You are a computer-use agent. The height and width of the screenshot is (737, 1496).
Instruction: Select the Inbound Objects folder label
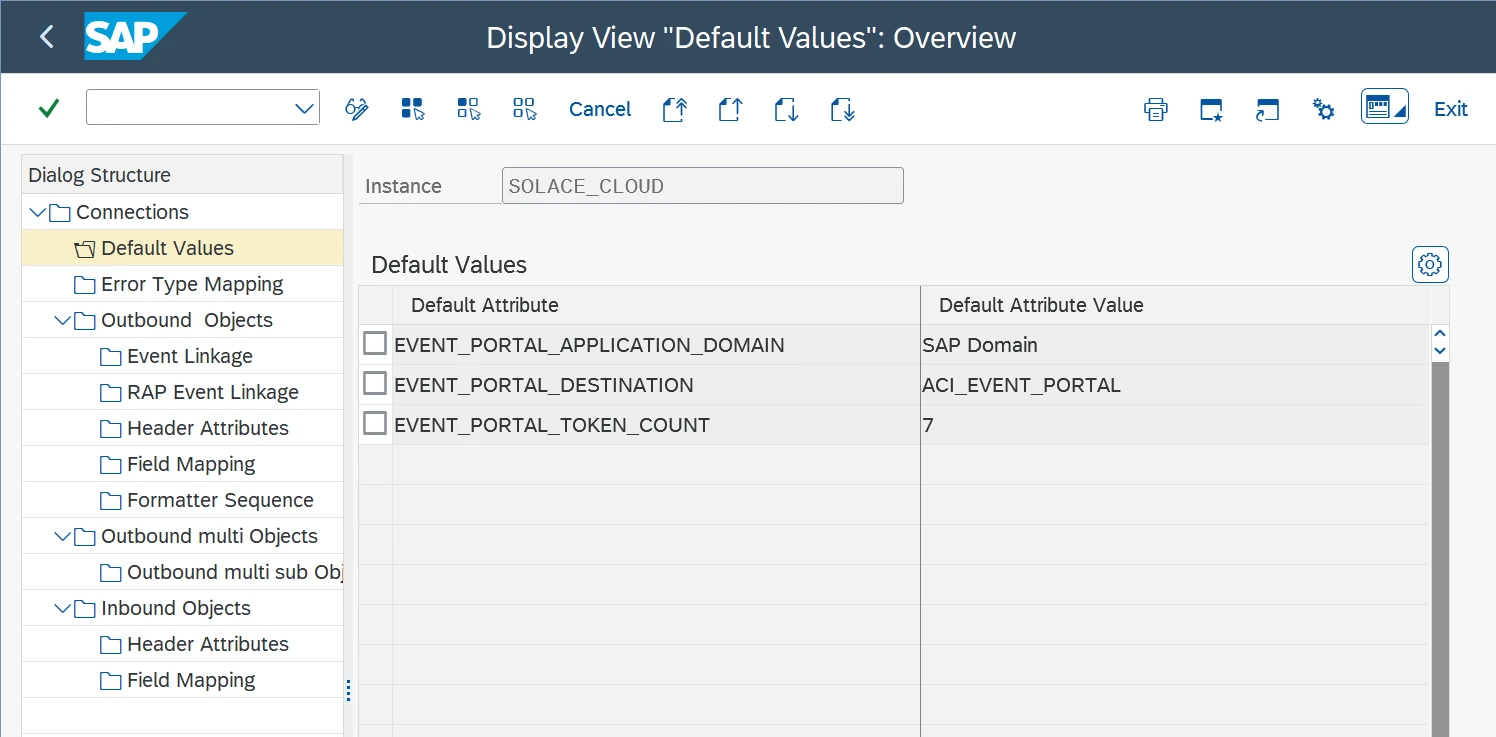[x=176, y=608]
